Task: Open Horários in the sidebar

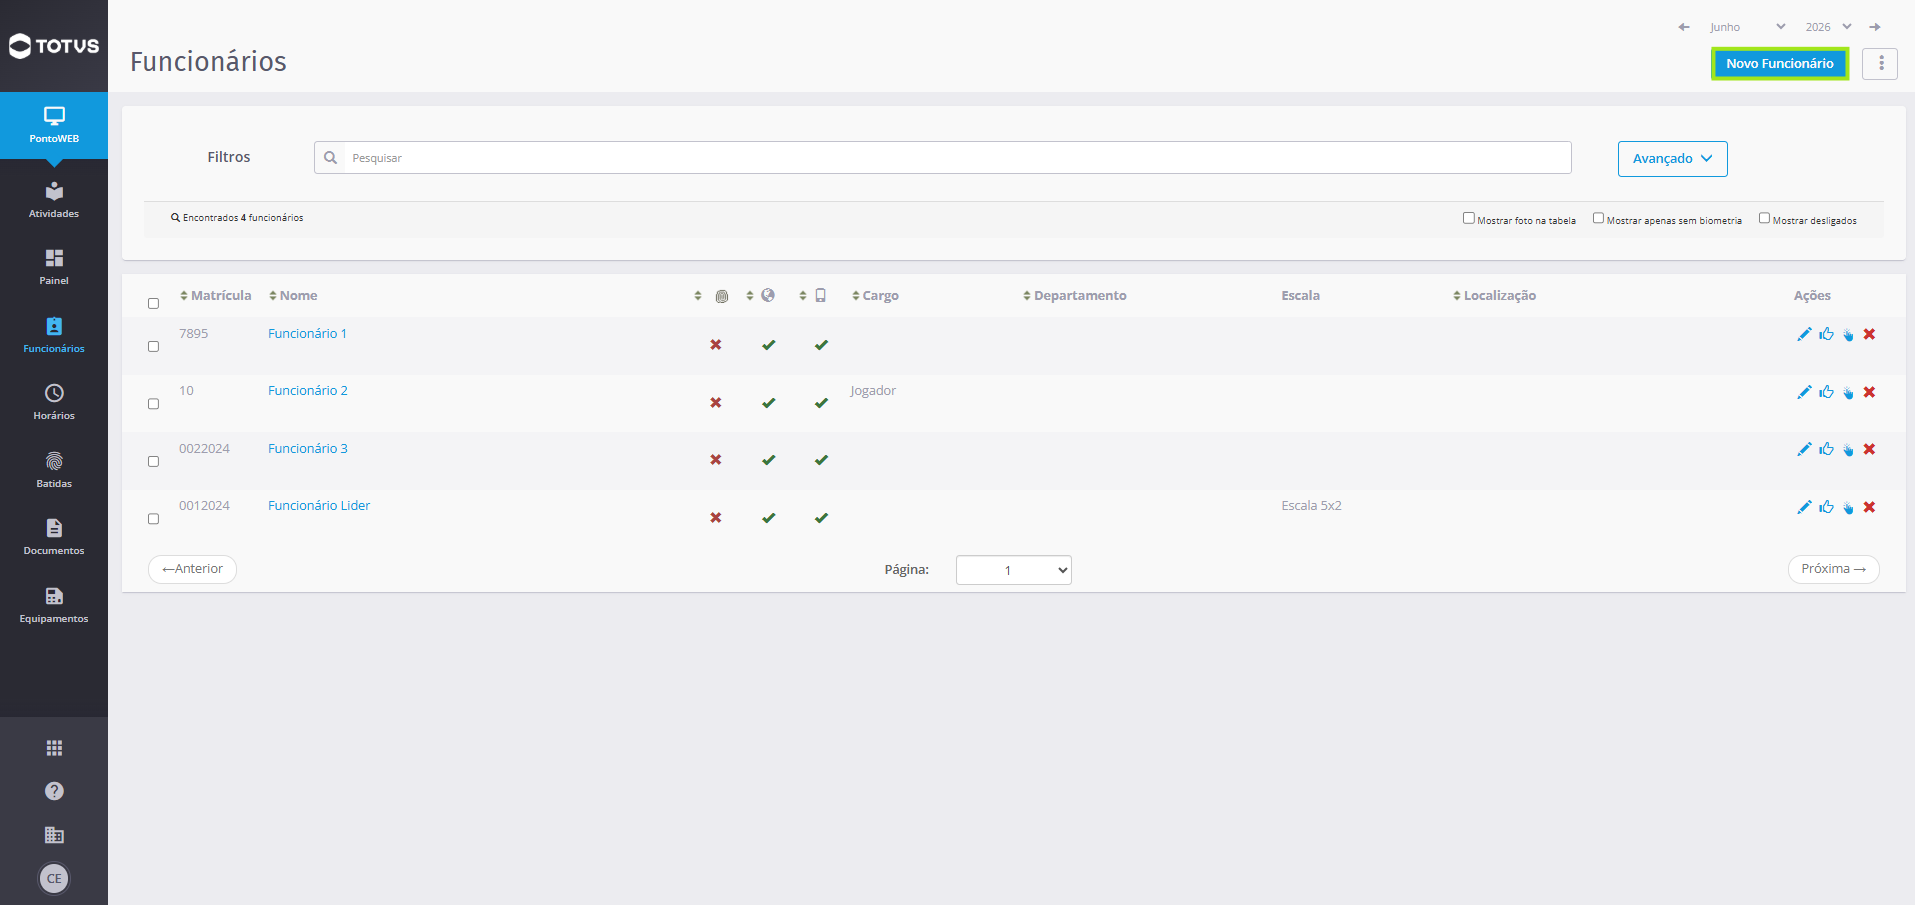Action: pyautogui.click(x=54, y=402)
